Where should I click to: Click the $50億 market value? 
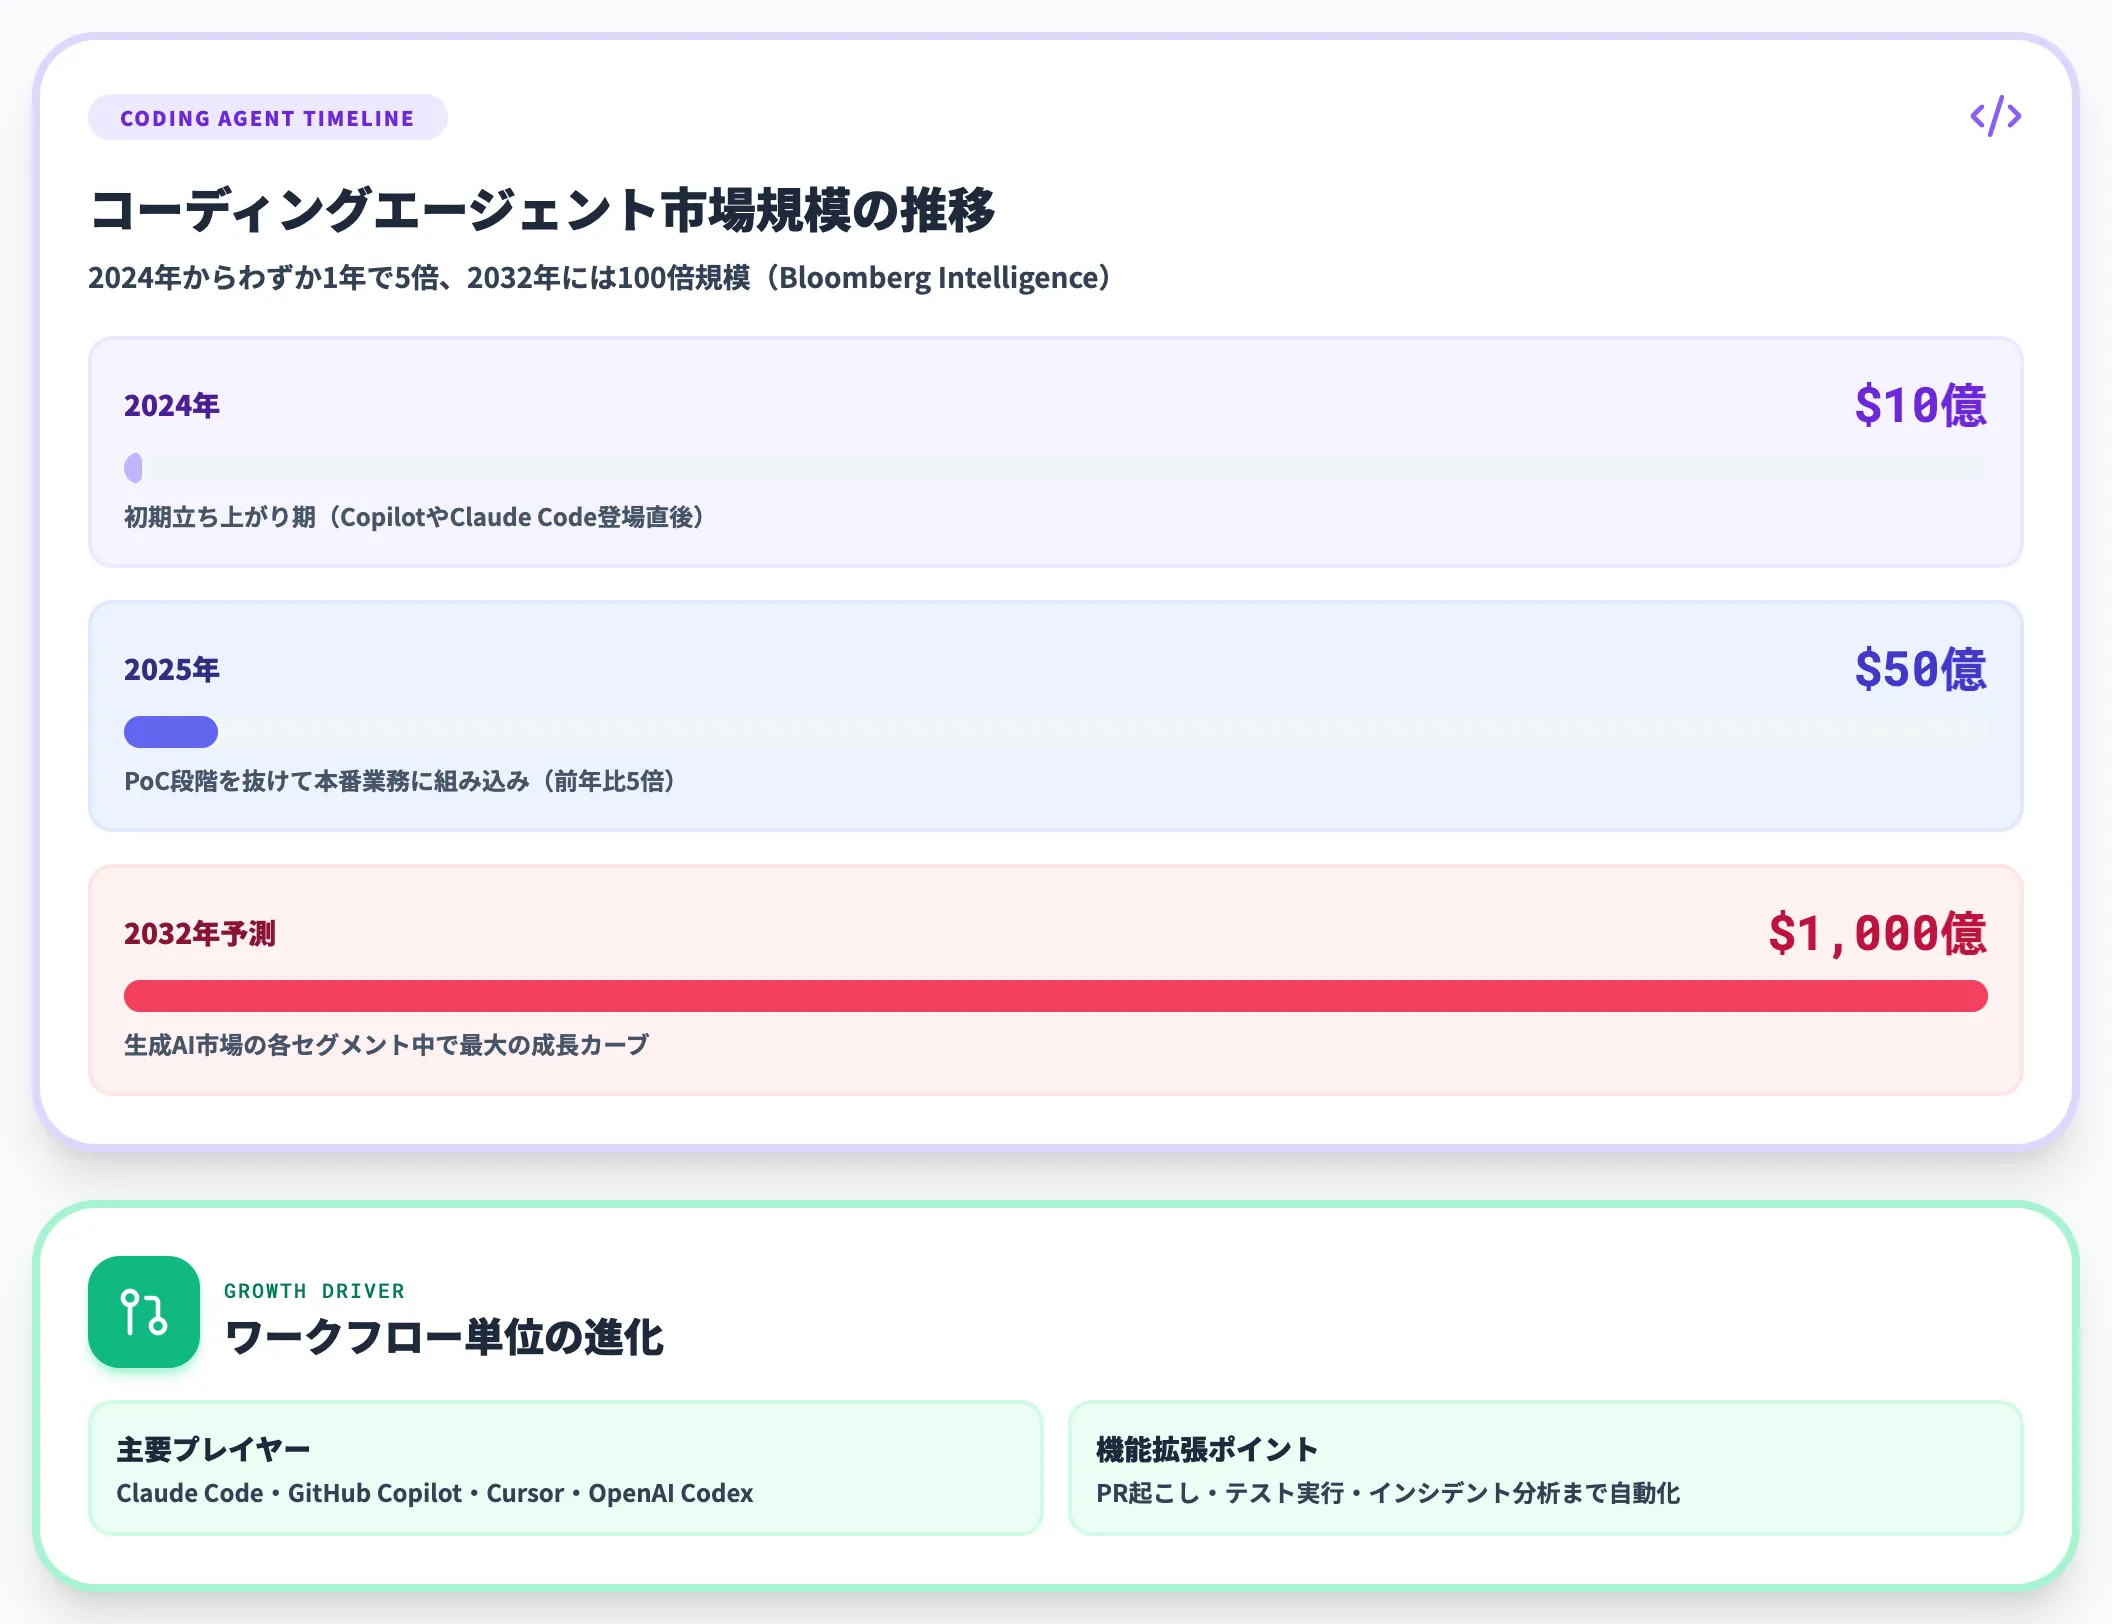pos(1920,669)
